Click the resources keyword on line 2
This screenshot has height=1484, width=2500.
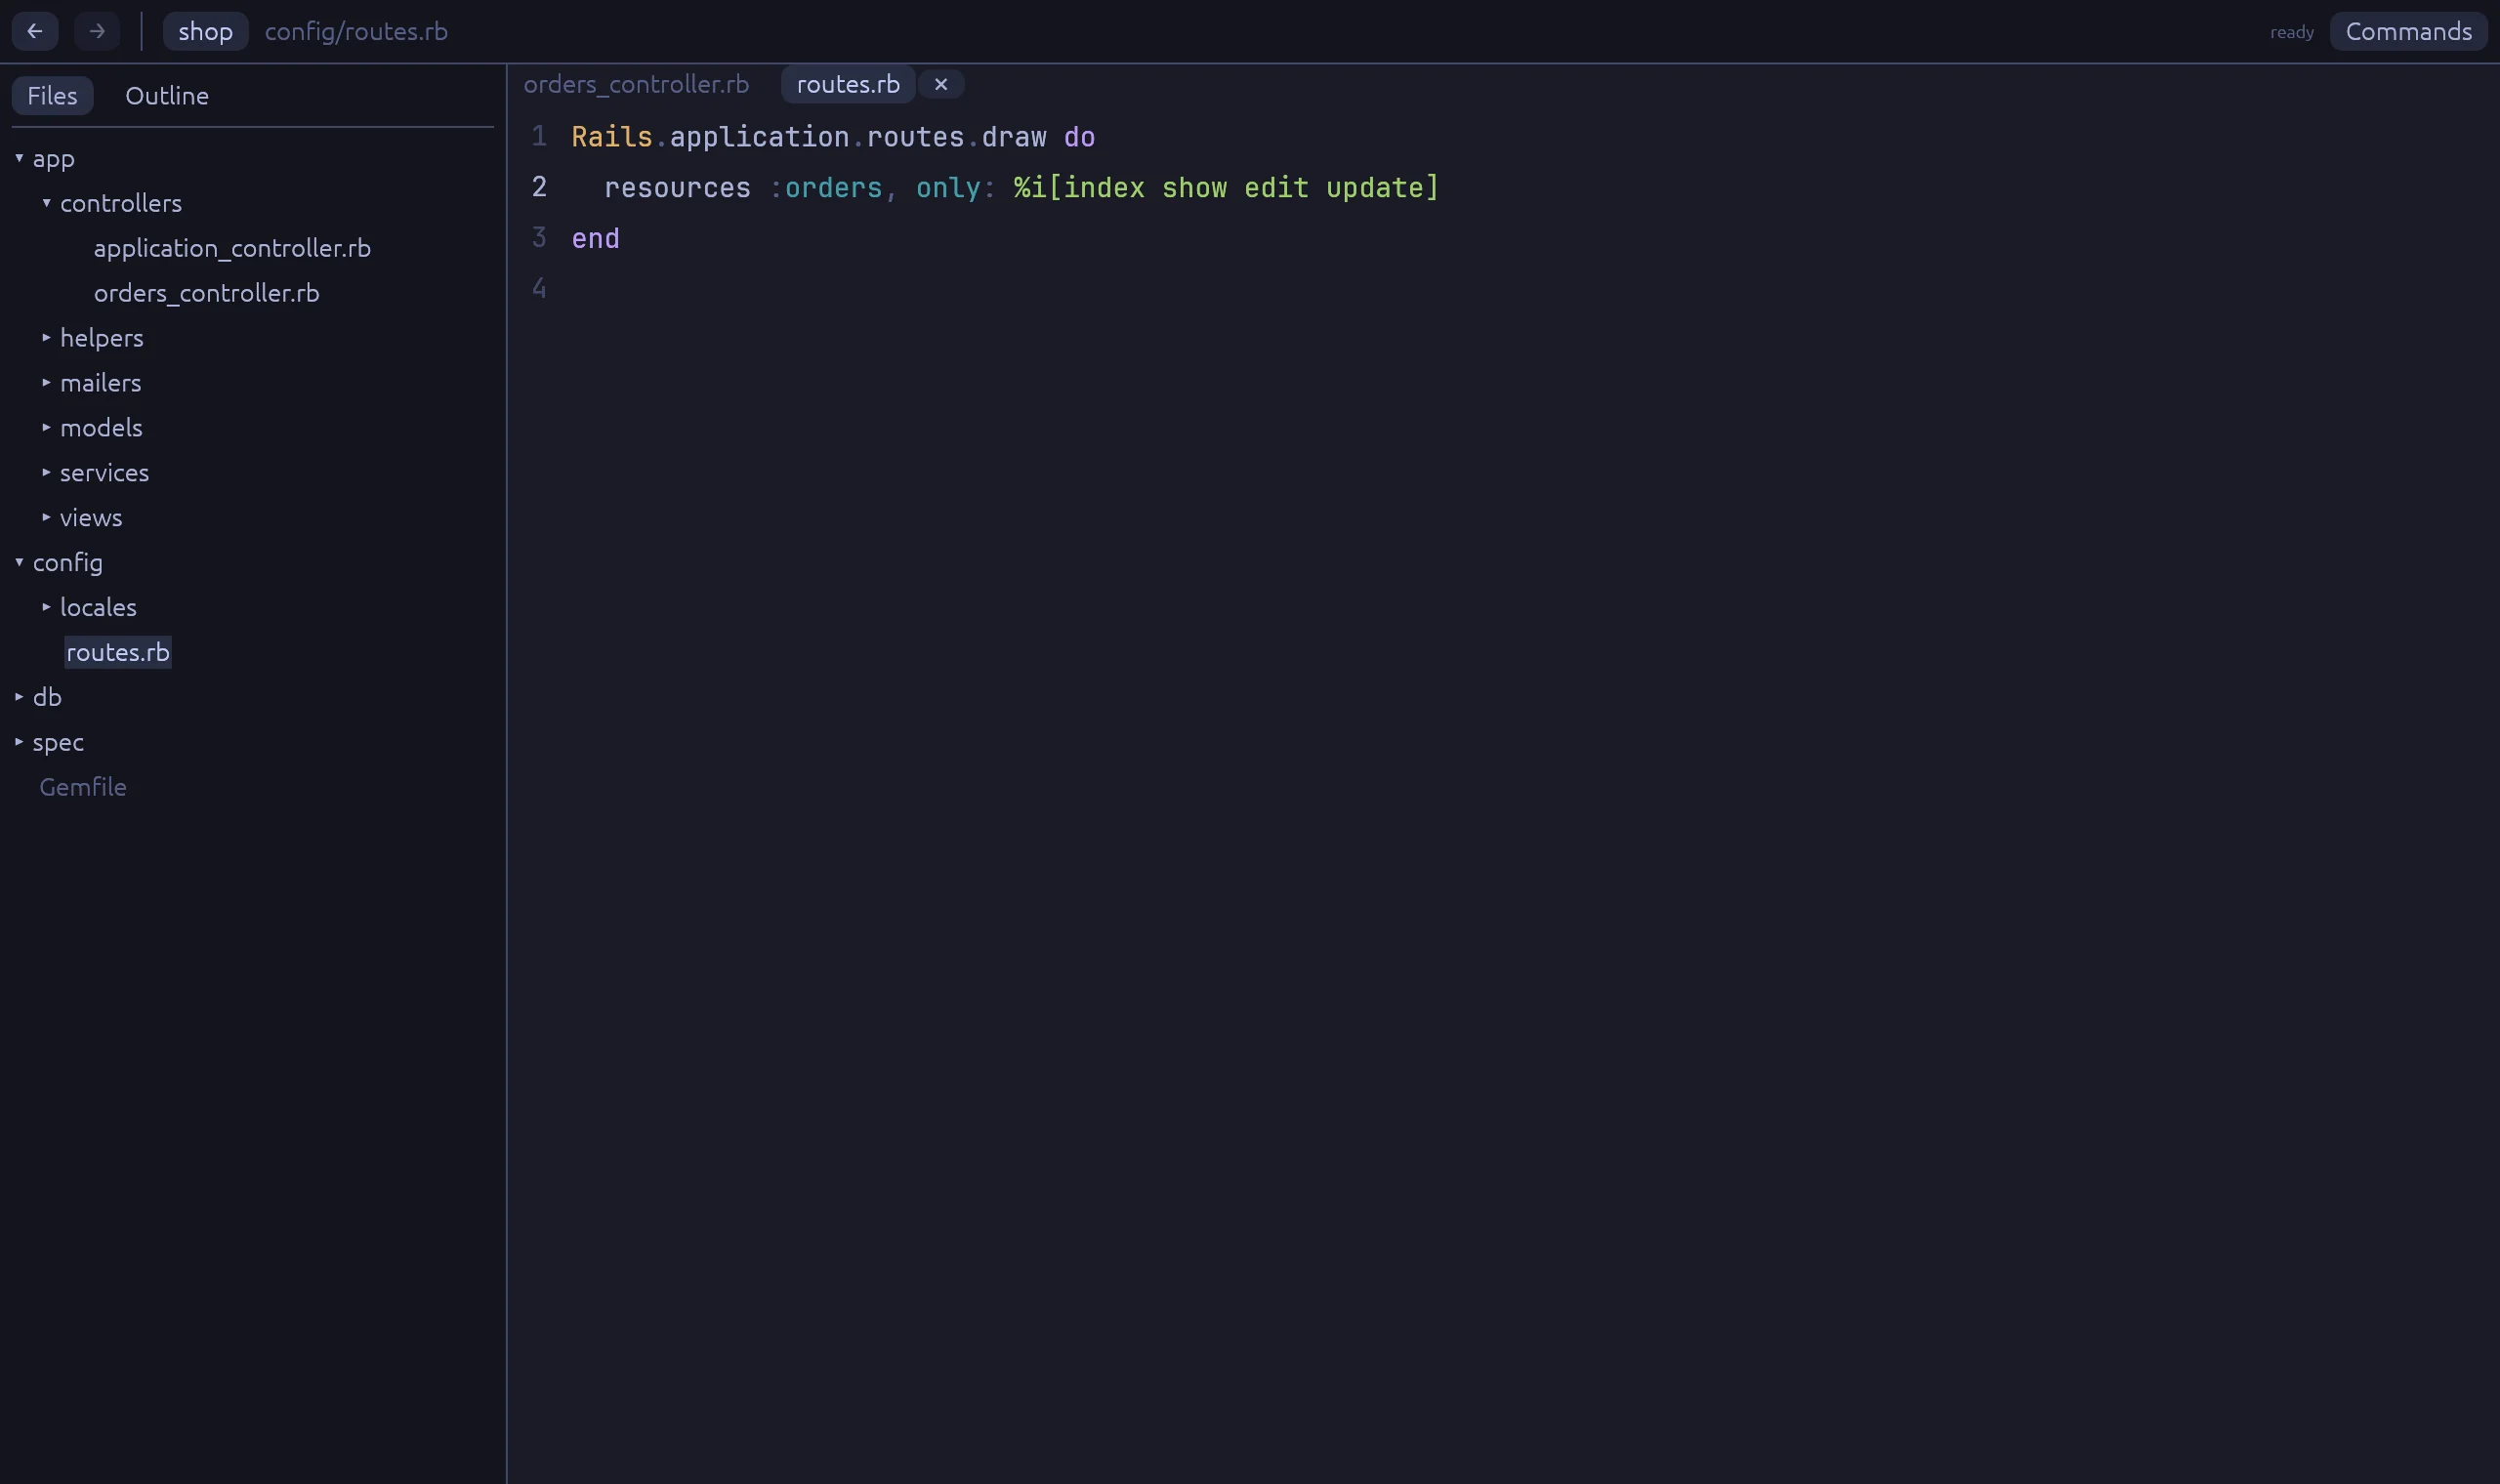678,188
